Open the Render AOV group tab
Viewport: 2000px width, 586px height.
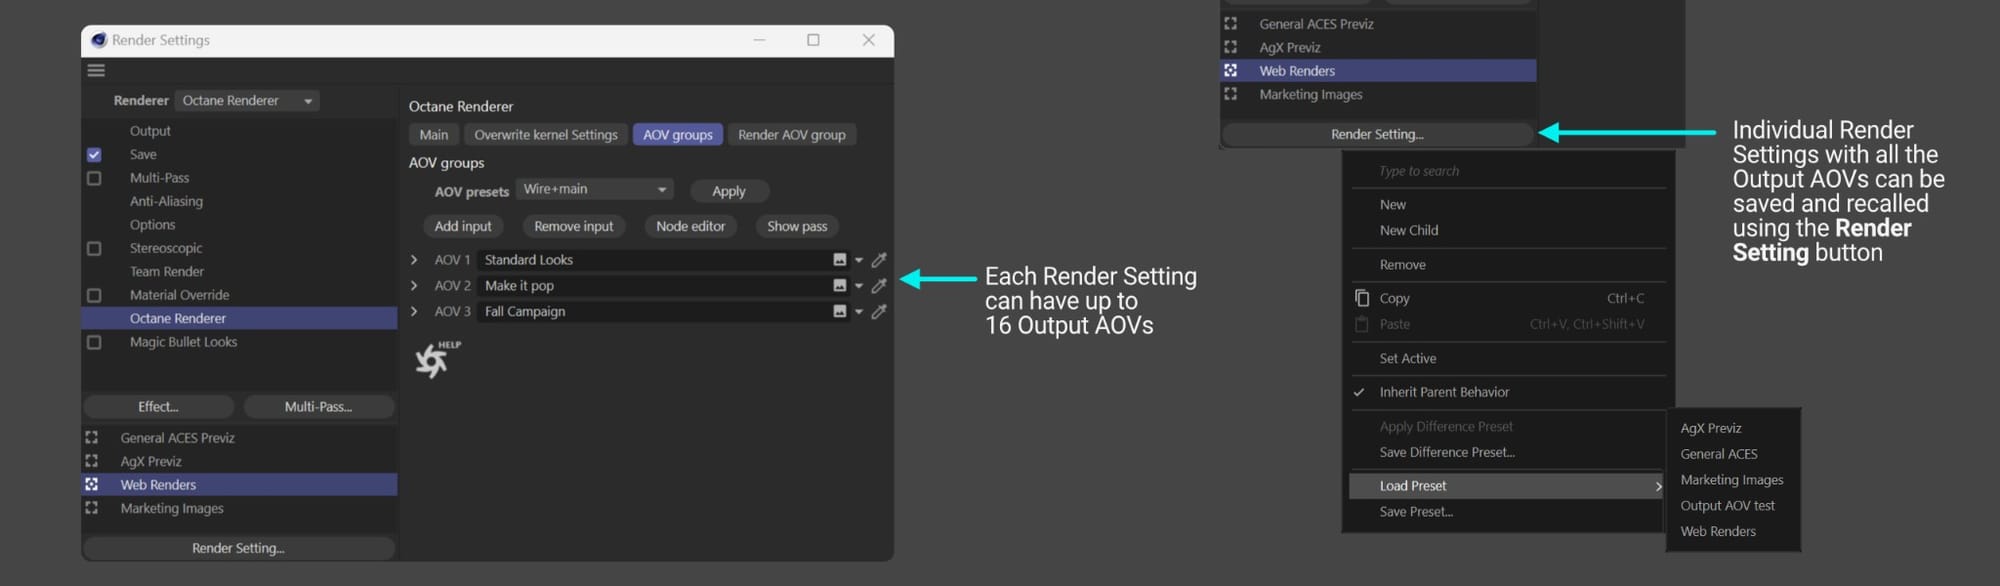[x=792, y=135]
